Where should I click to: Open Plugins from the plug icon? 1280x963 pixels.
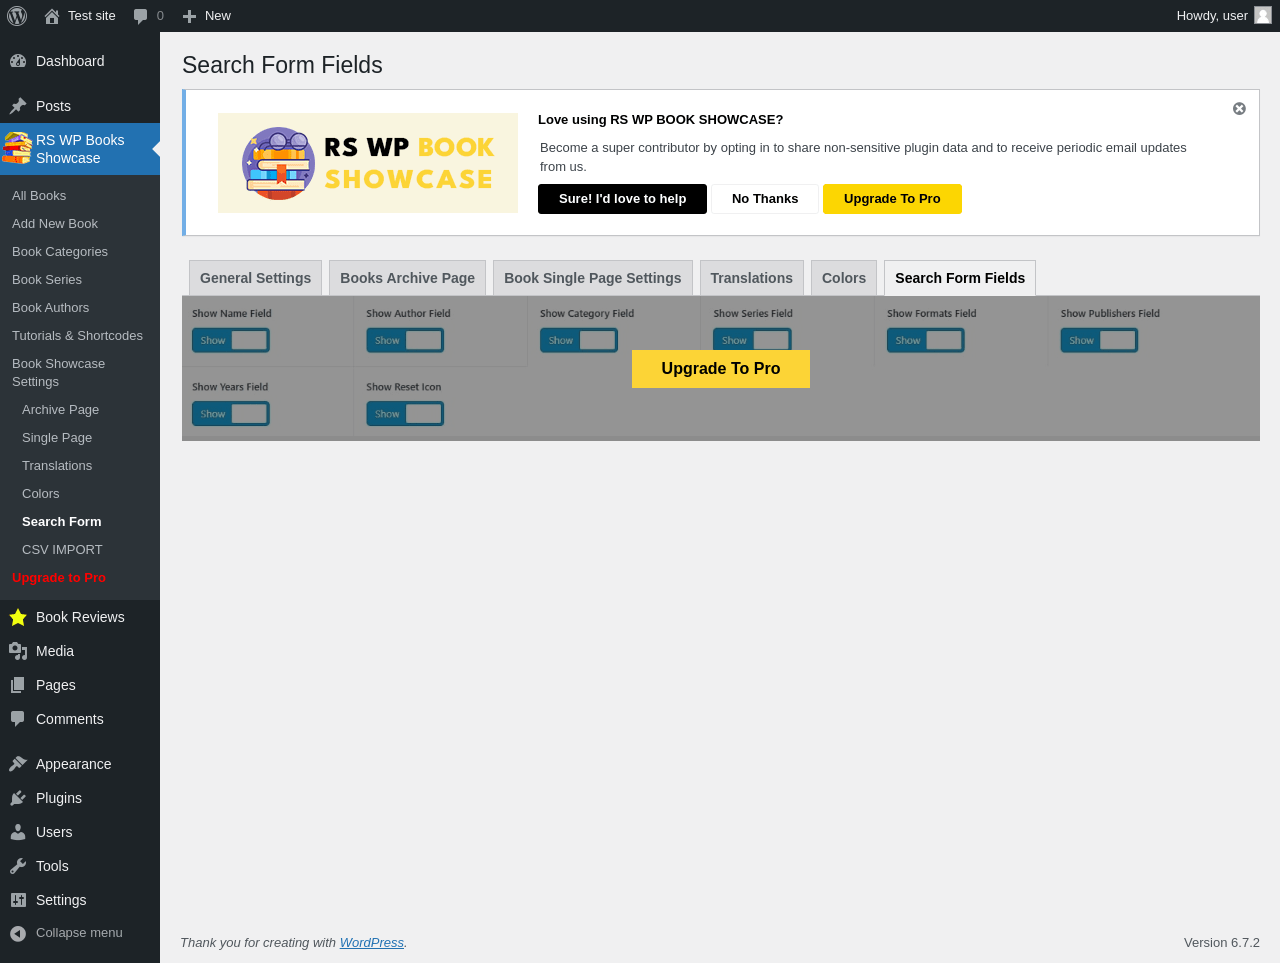pyautogui.click(x=18, y=798)
